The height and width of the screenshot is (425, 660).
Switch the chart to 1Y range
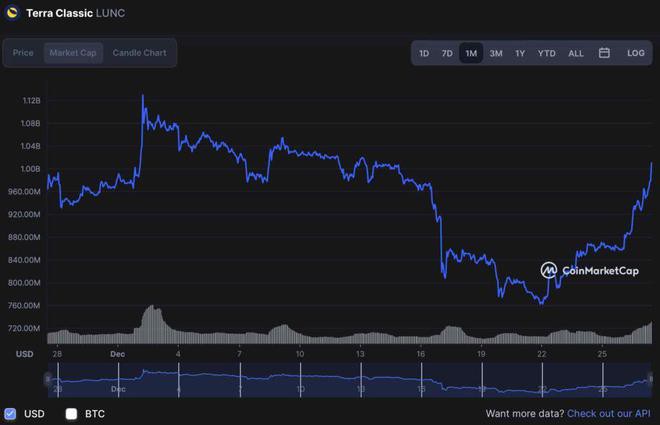pyautogui.click(x=520, y=53)
